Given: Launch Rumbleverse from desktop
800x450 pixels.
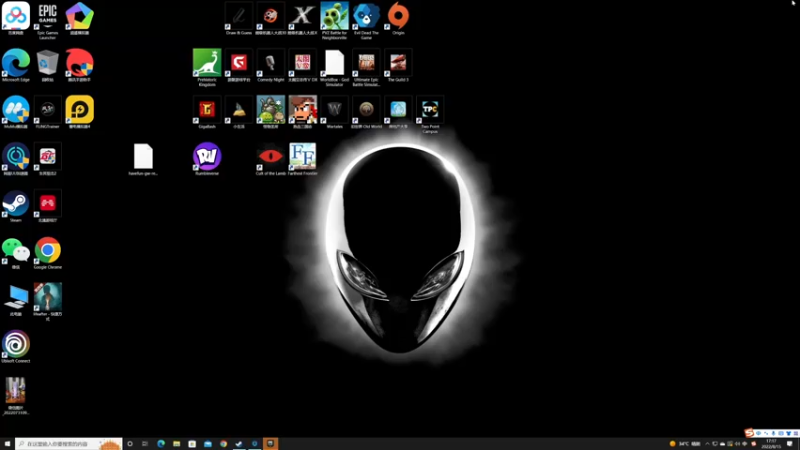Looking at the screenshot, I should pos(207,159).
